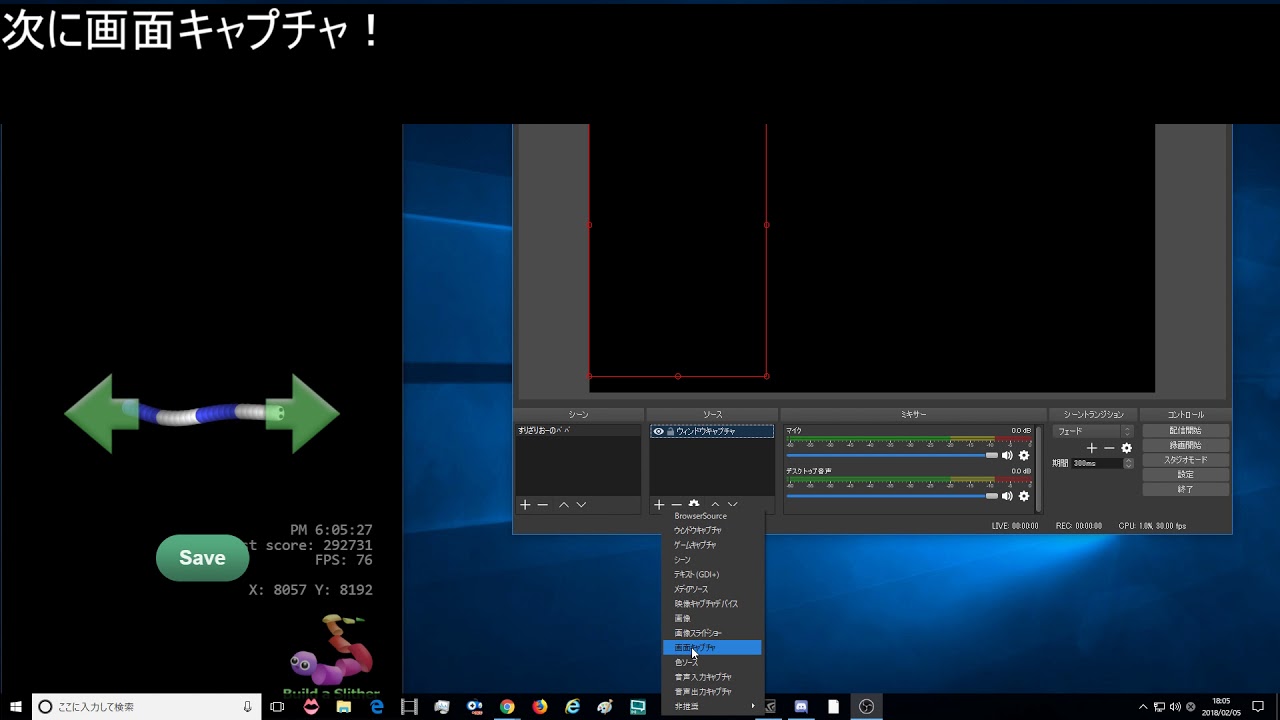This screenshot has width=1280, height=720.
Task: Click the Windows search box
Action: [147, 706]
